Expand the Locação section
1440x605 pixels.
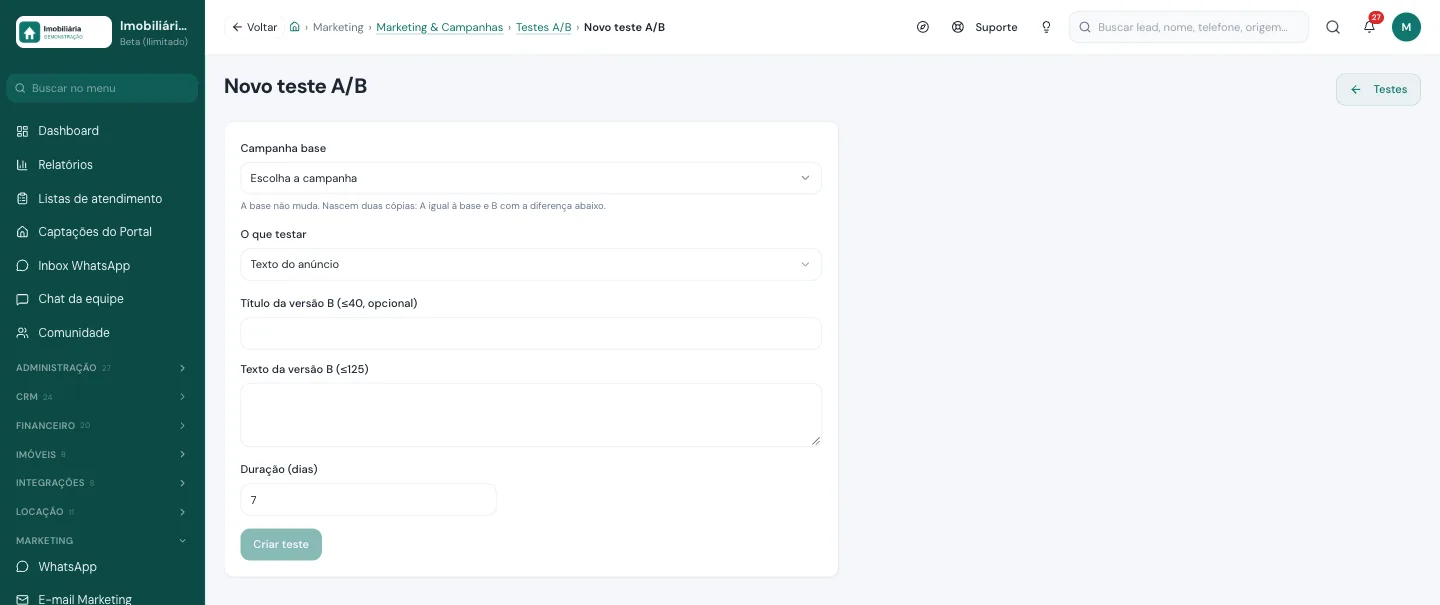click(102, 512)
